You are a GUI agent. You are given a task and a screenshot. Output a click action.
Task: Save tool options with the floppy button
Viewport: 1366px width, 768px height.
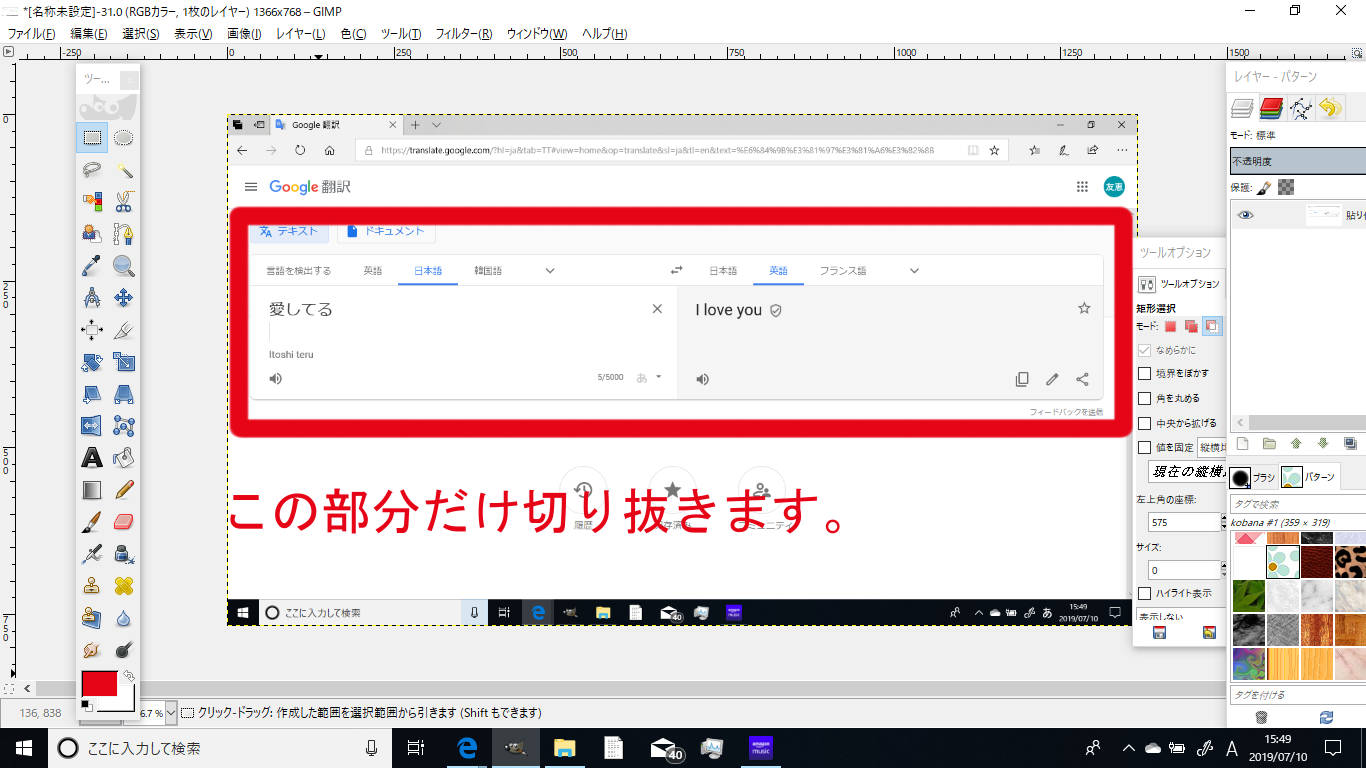1159,633
